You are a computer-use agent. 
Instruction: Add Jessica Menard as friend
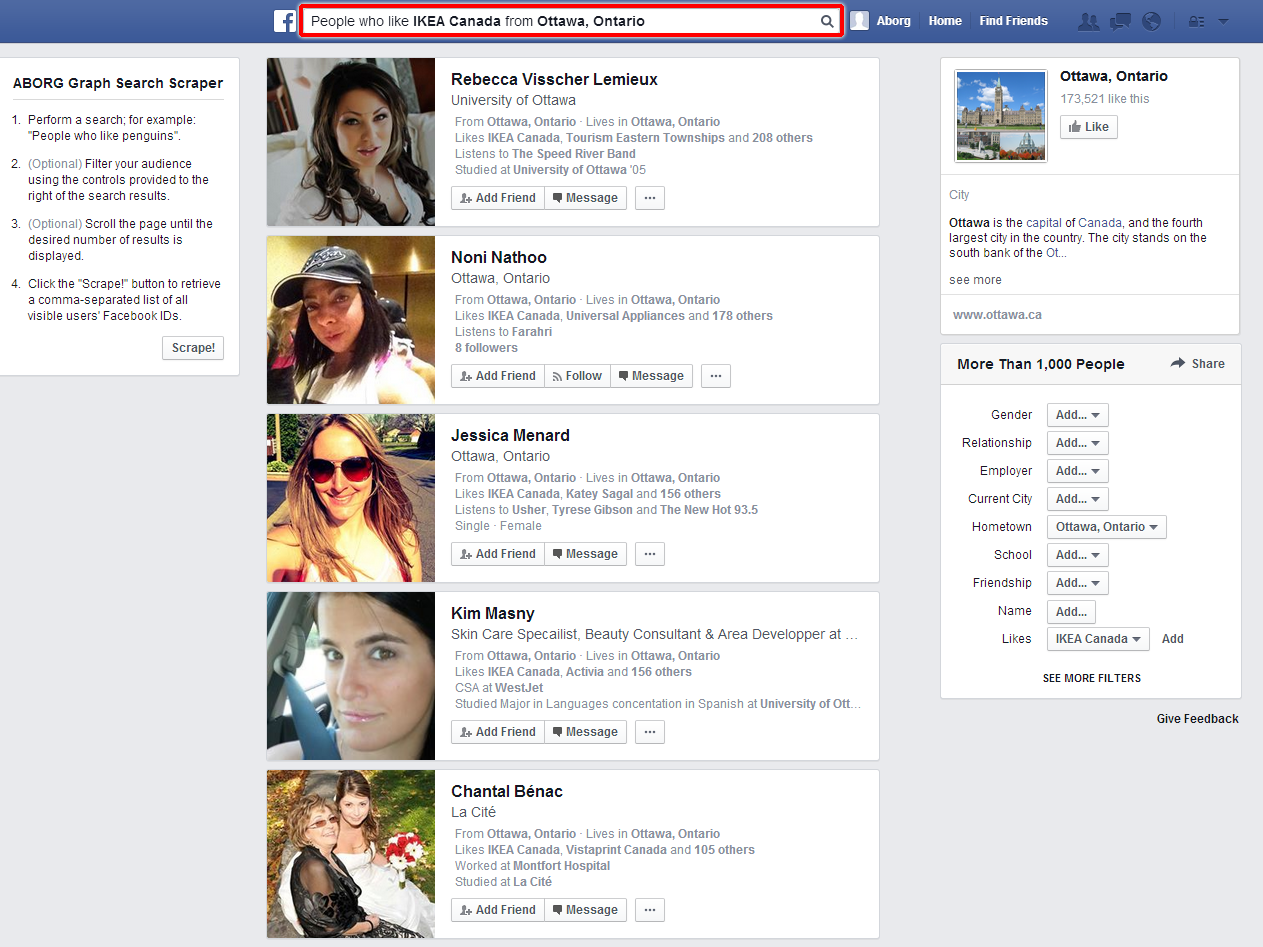[498, 554]
